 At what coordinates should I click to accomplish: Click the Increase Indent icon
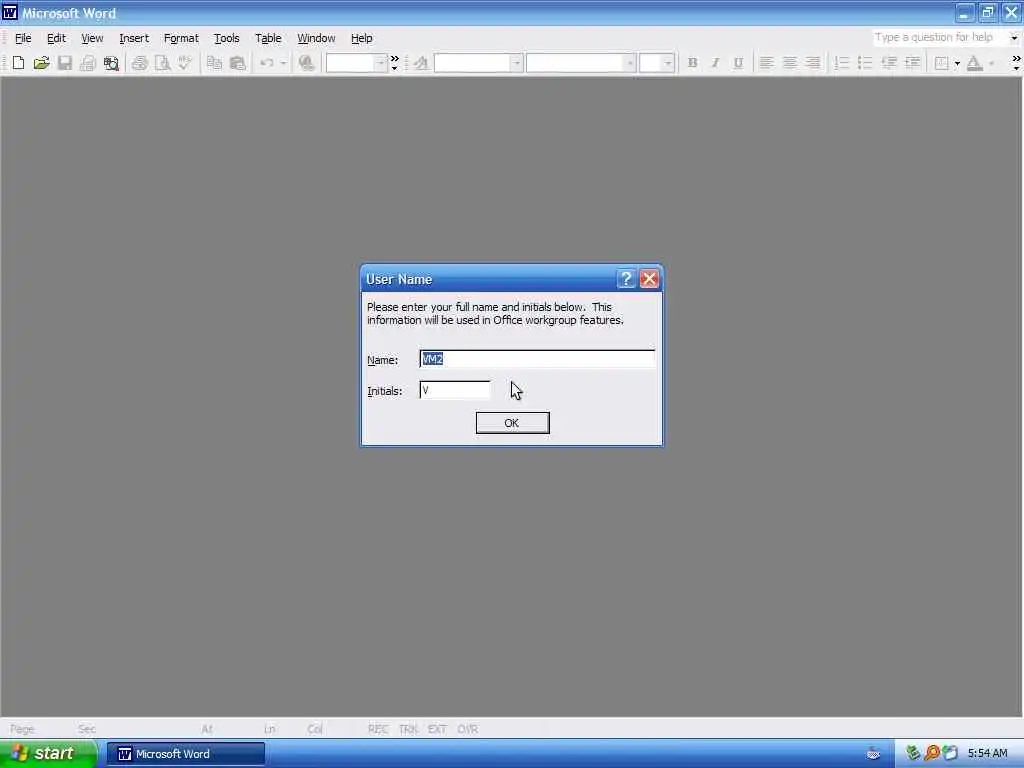pos(912,63)
